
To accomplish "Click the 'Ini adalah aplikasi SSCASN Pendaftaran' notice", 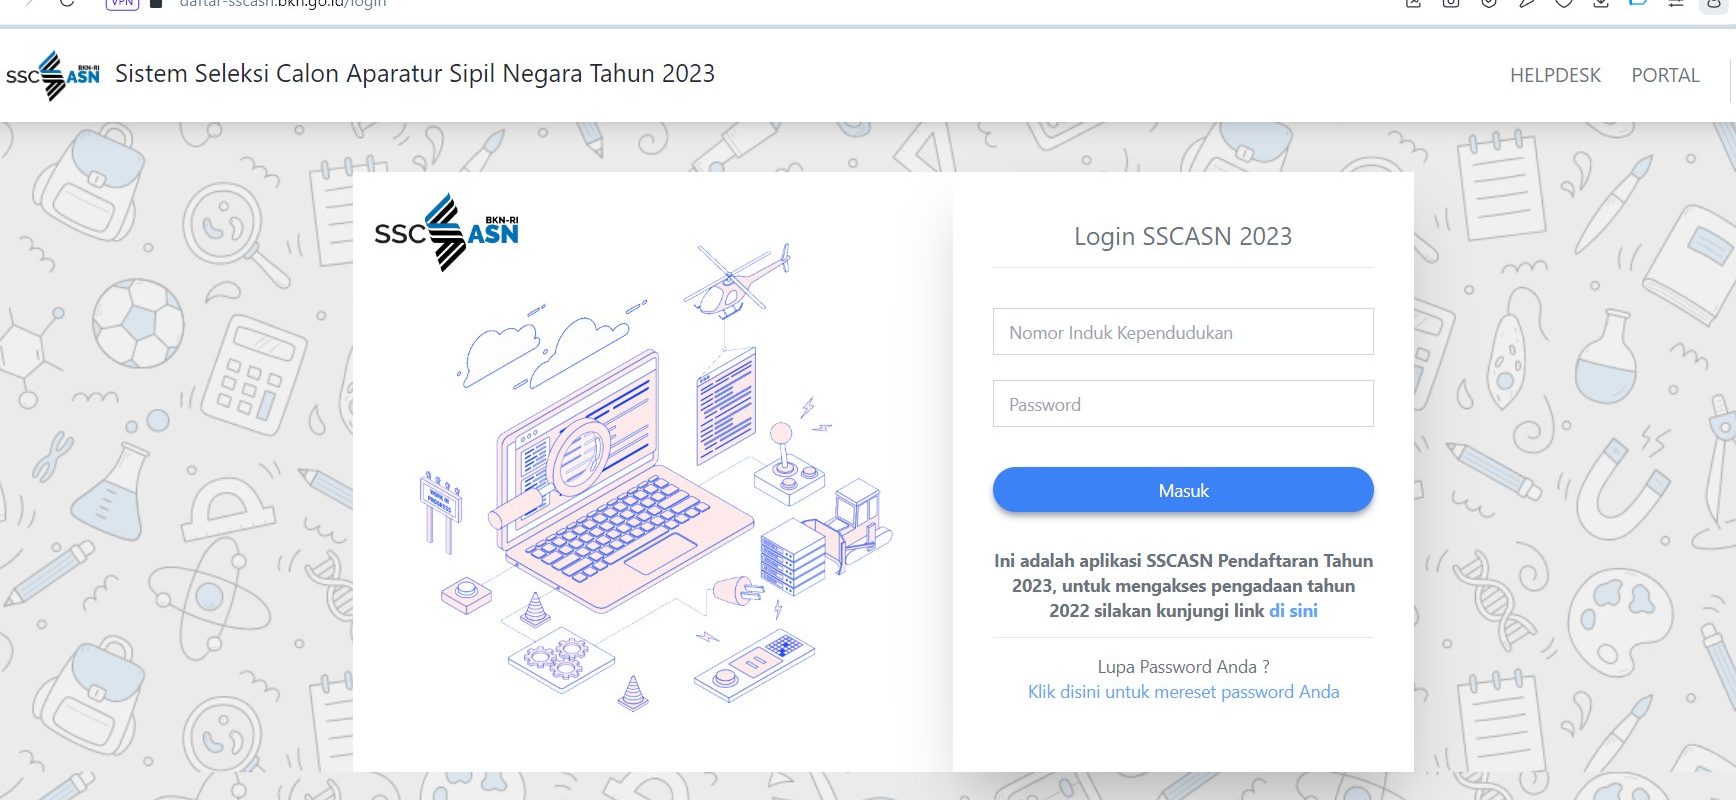I will point(1183,586).
